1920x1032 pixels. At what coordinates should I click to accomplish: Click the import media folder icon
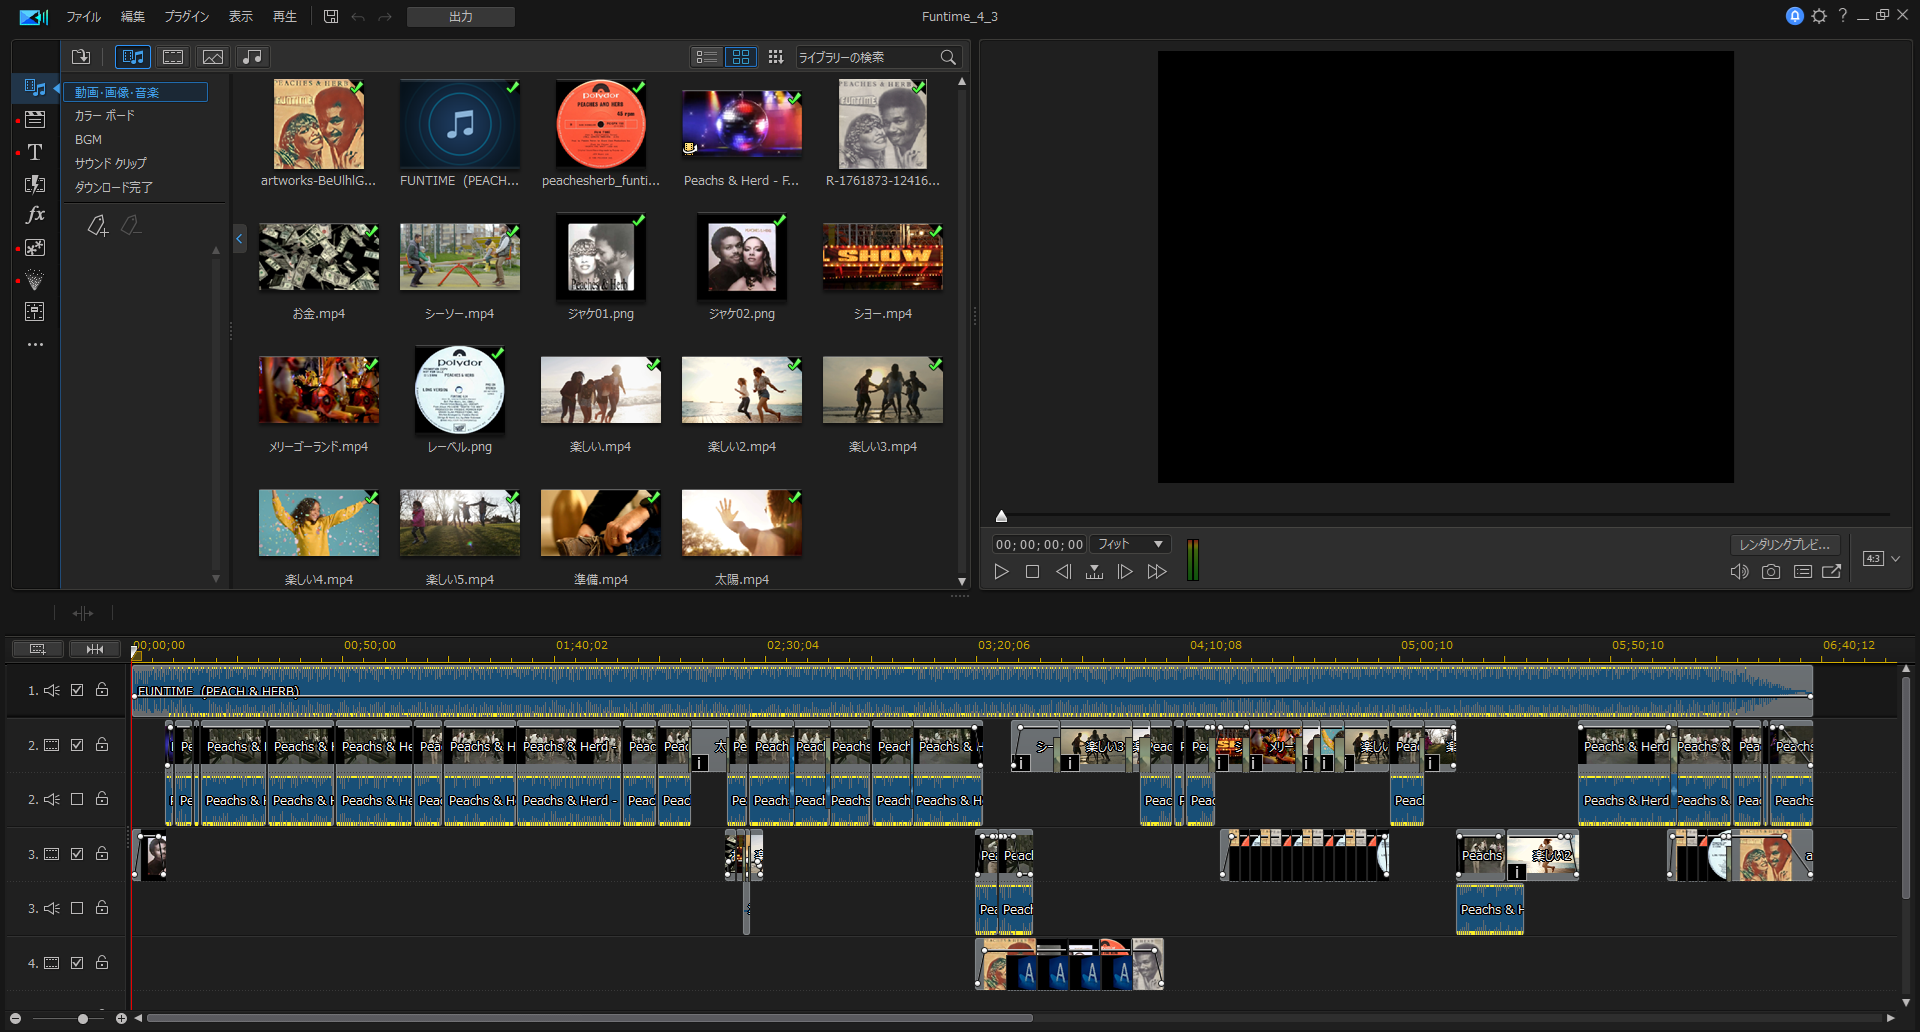pos(81,57)
